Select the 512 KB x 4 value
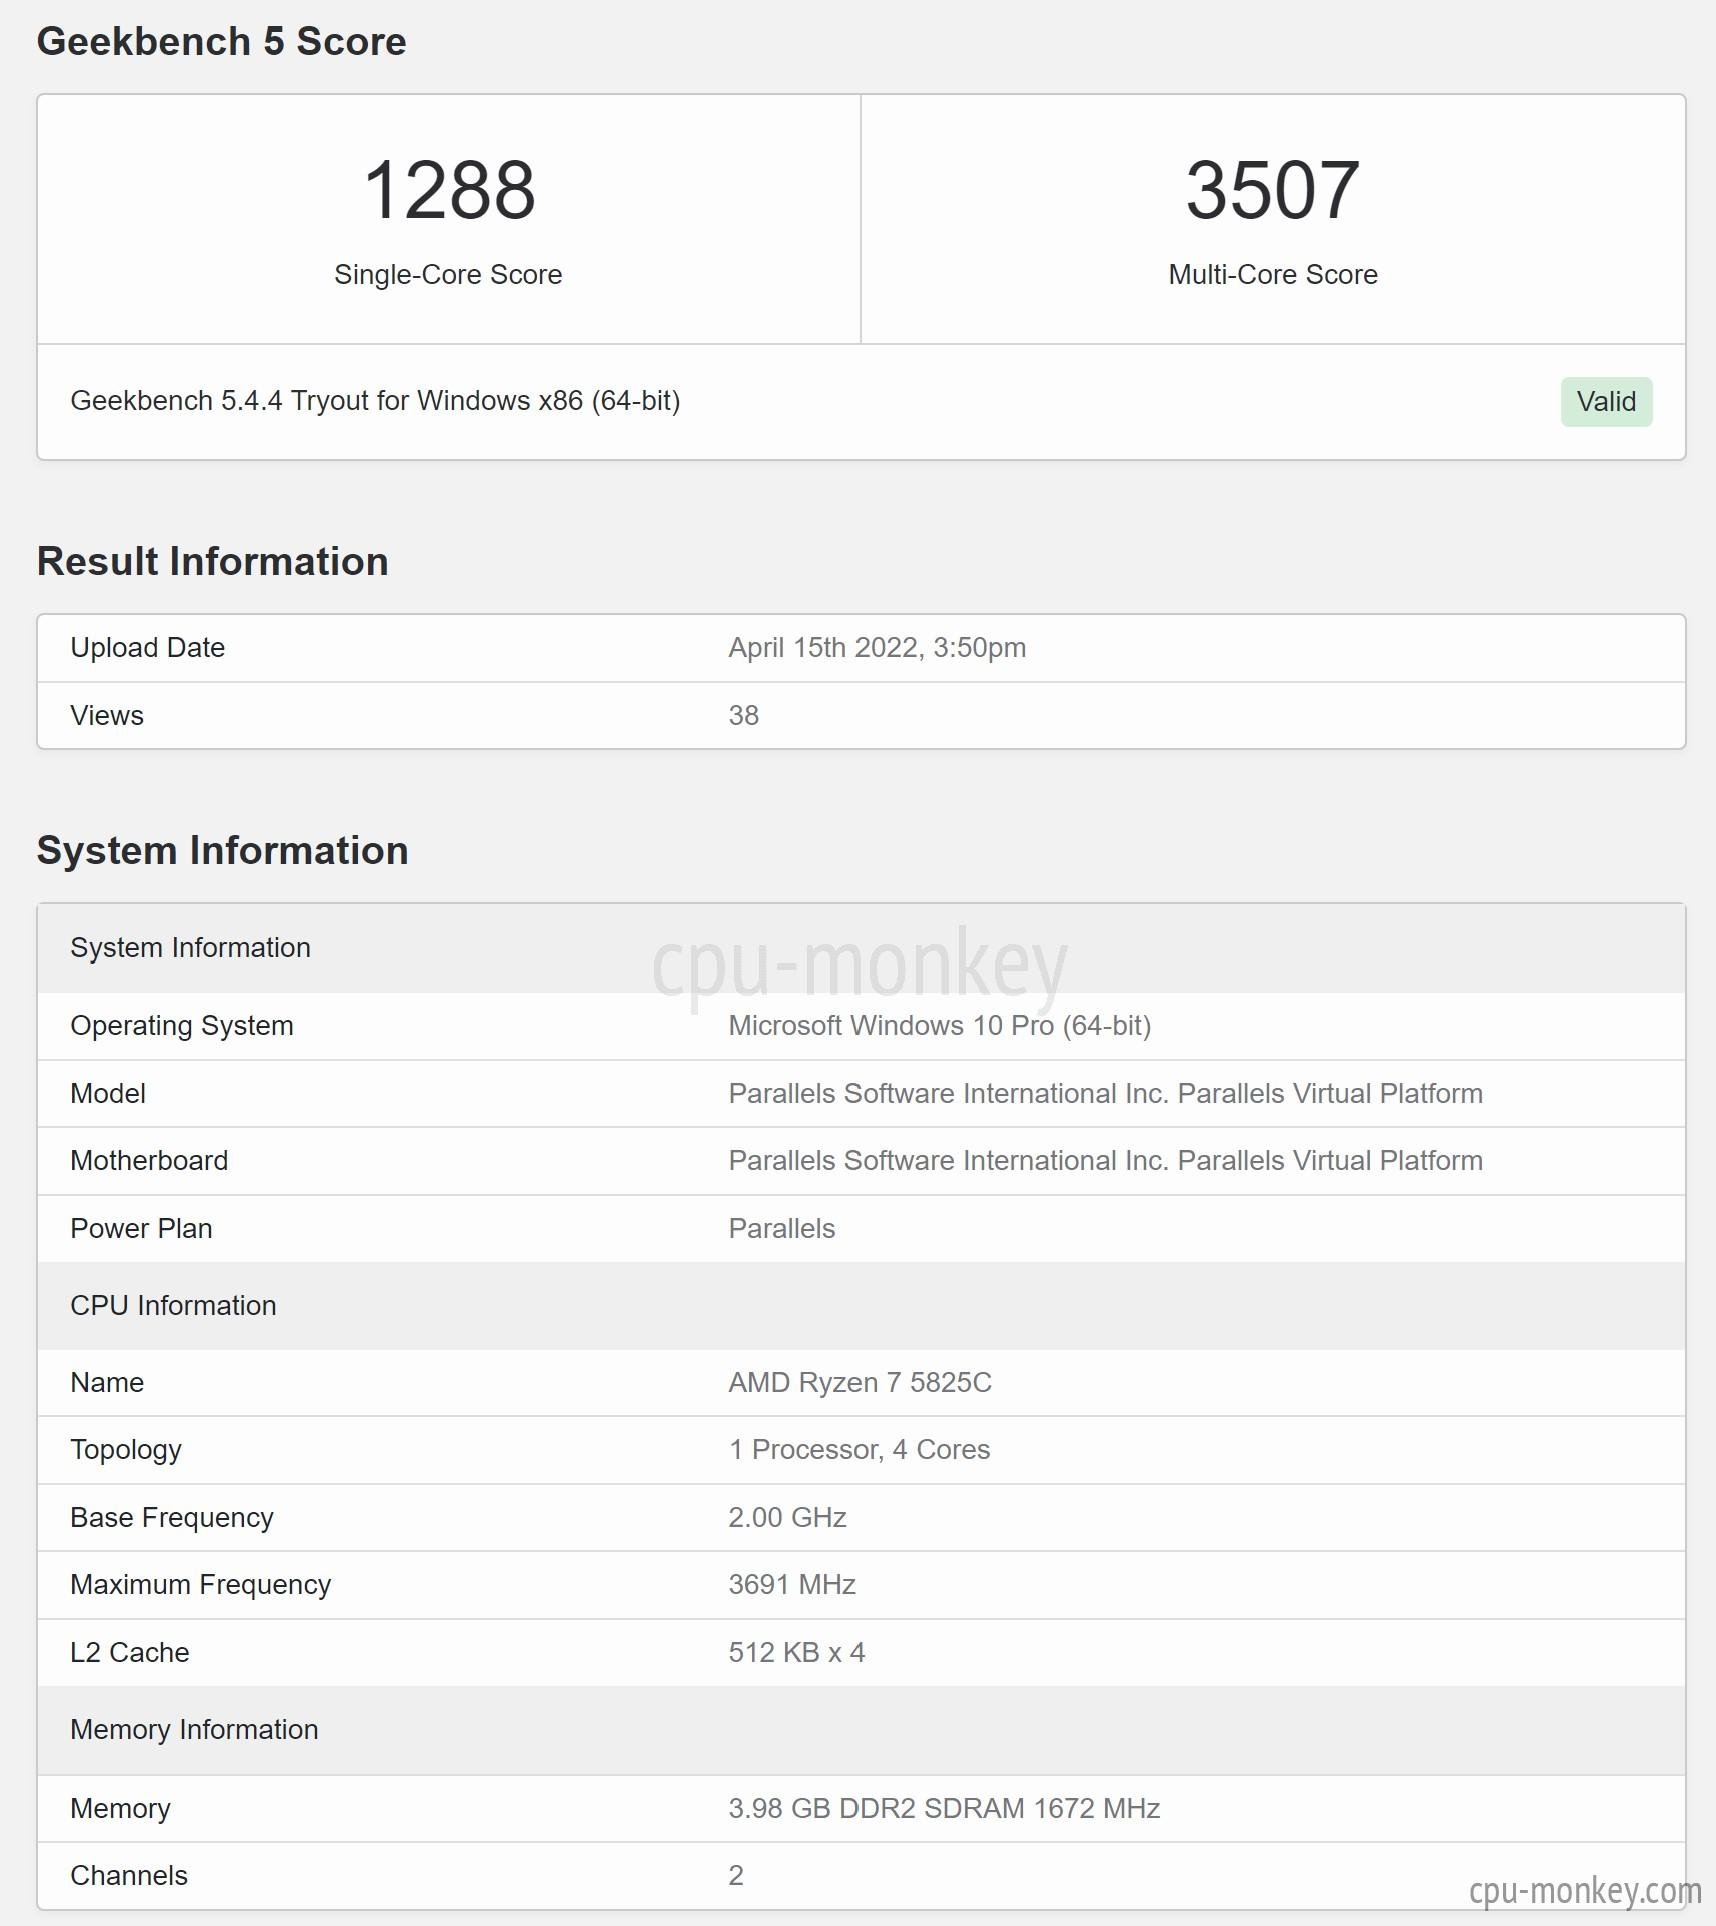 (x=797, y=1653)
